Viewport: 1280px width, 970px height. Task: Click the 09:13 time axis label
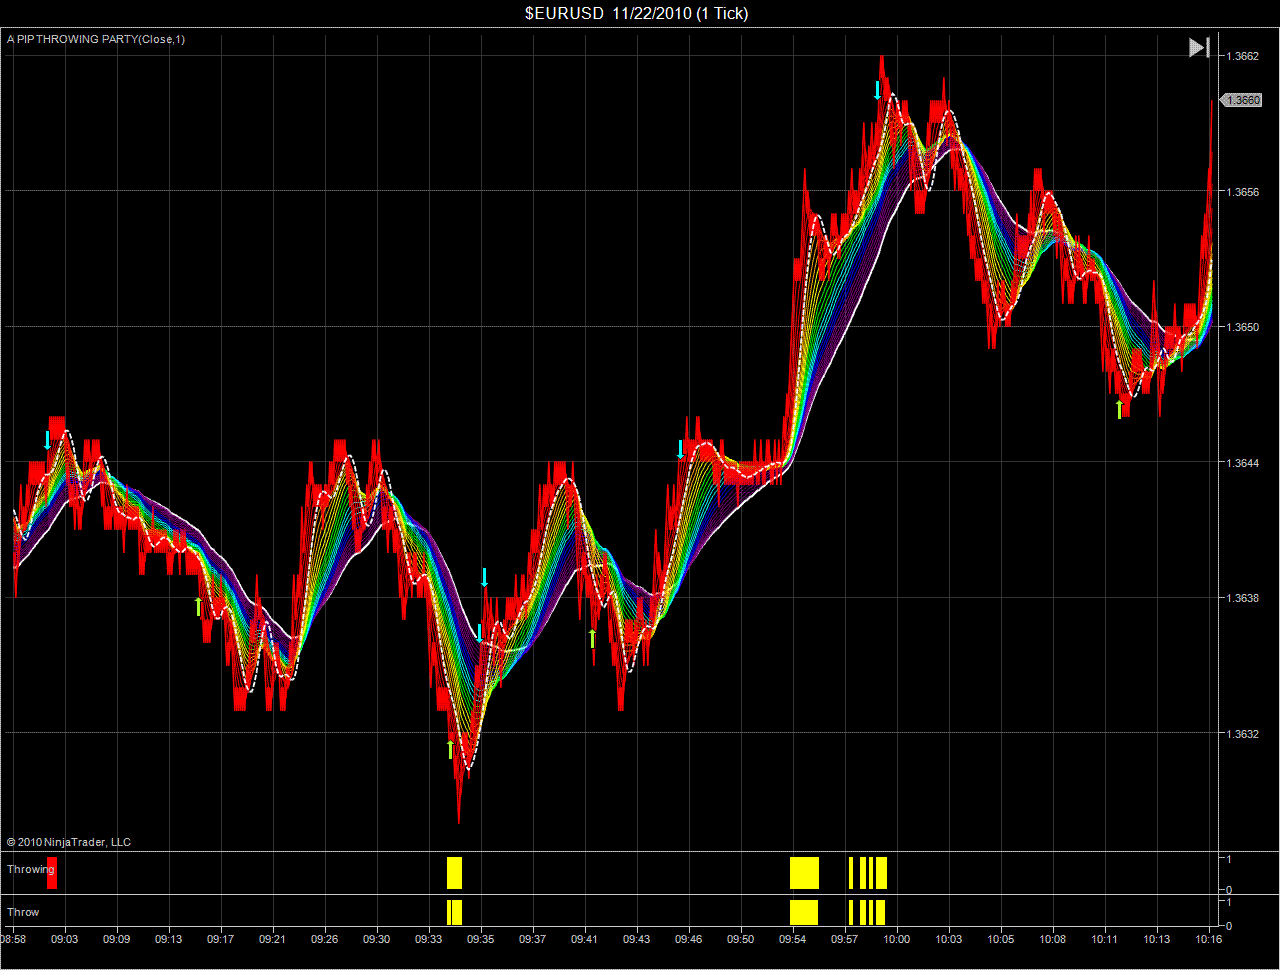pos(169,939)
